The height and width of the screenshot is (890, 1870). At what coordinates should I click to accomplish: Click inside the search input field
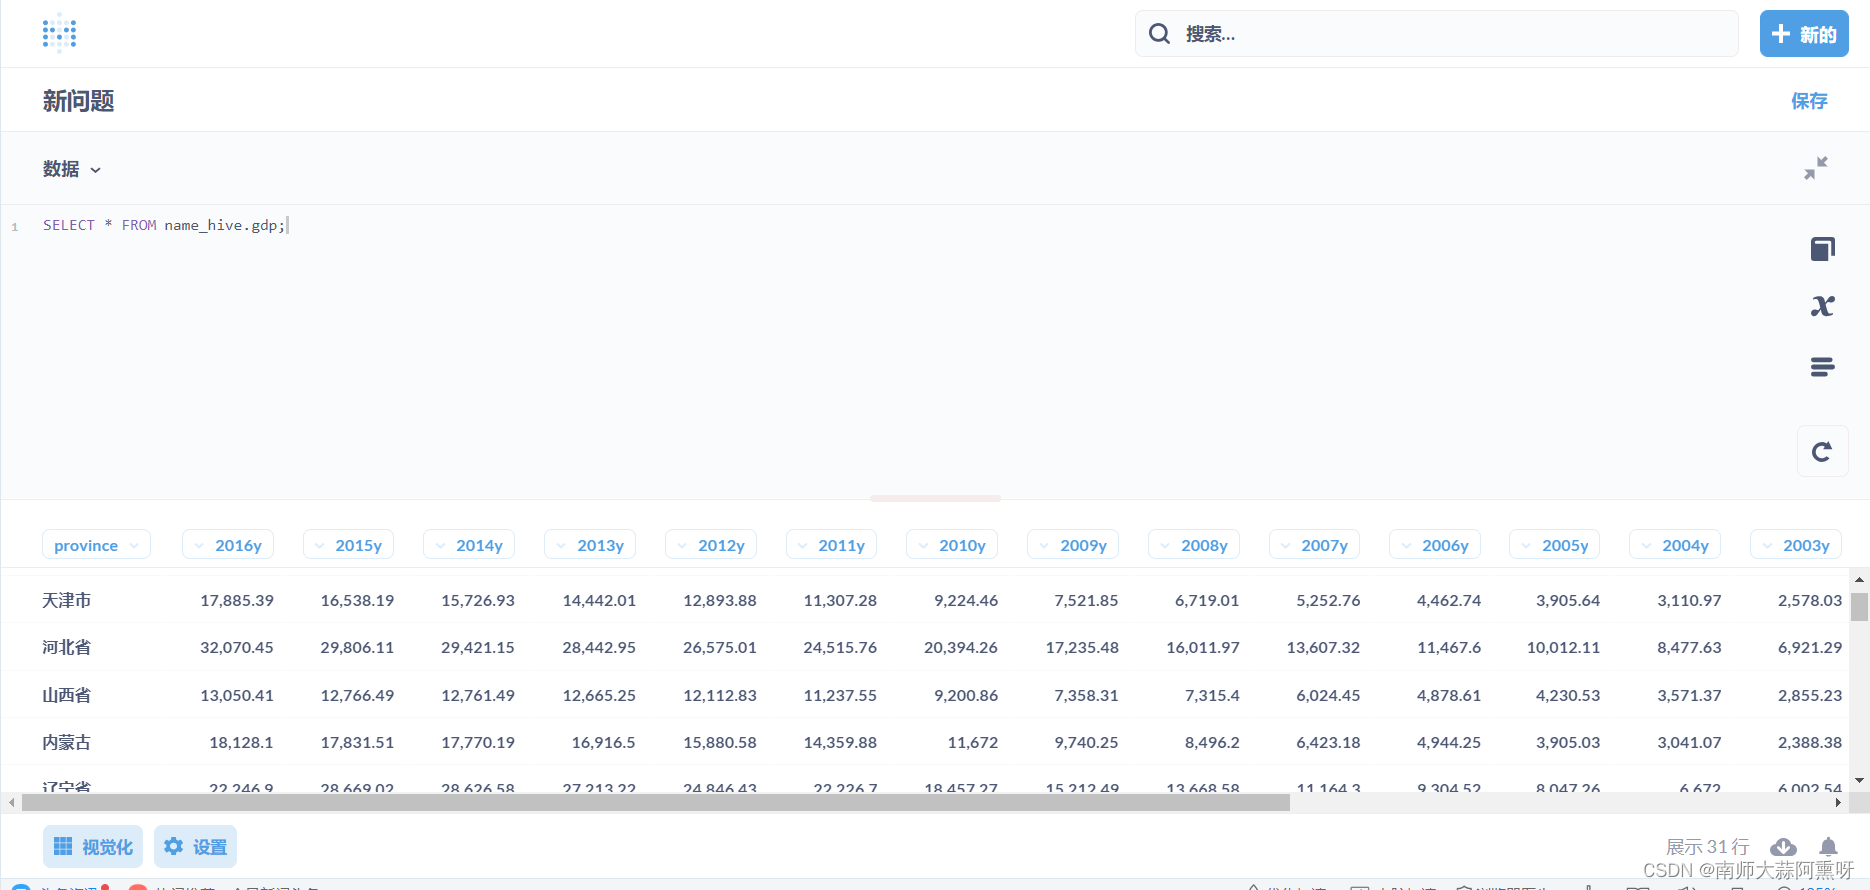coord(1436,34)
